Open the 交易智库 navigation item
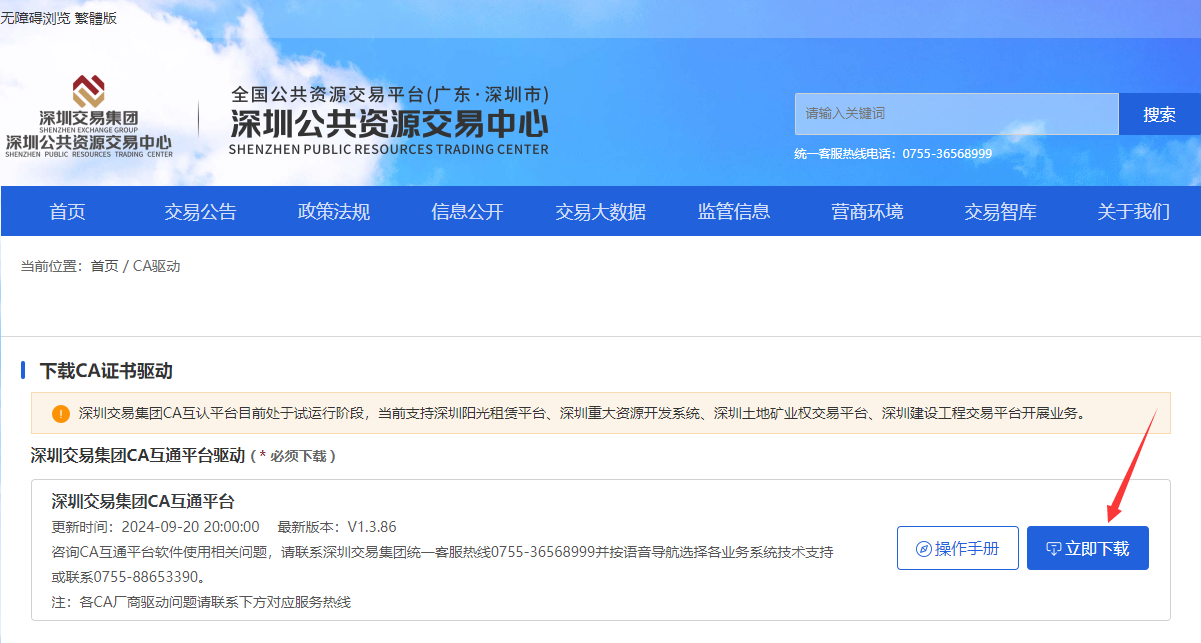The width and height of the screenshot is (1201, 643). [x=1000, y=211]
